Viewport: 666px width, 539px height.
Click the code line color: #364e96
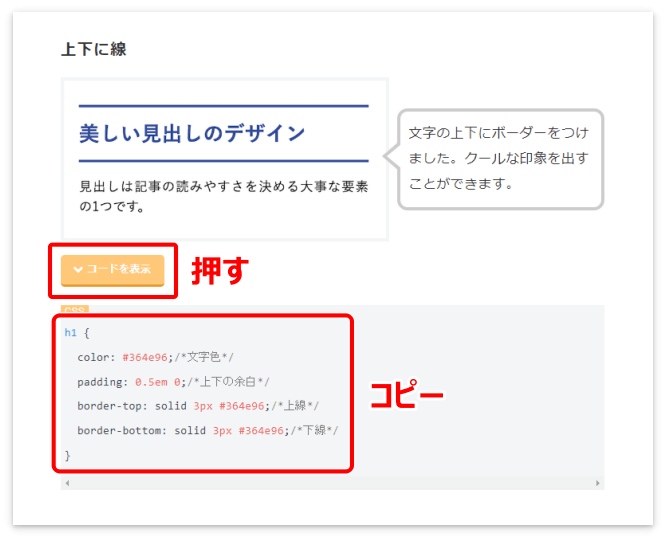(155, 357)
